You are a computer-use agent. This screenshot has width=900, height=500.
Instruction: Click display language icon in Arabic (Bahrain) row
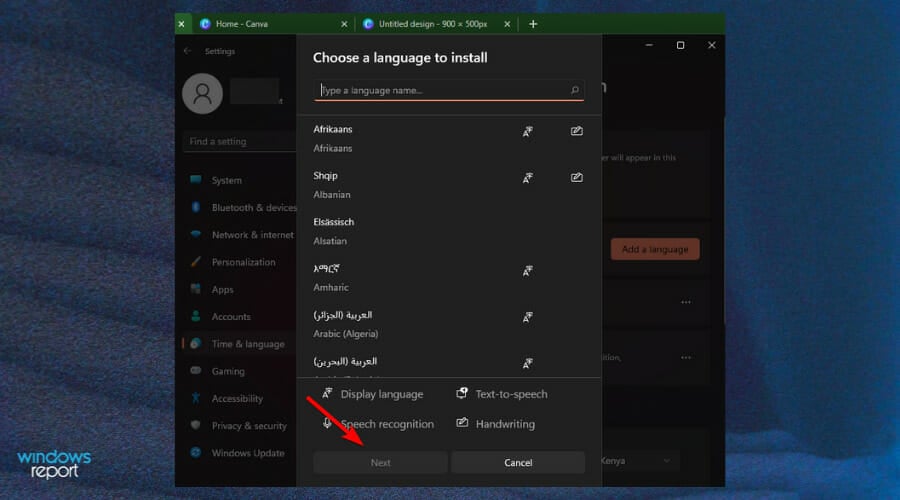[527, 363]
